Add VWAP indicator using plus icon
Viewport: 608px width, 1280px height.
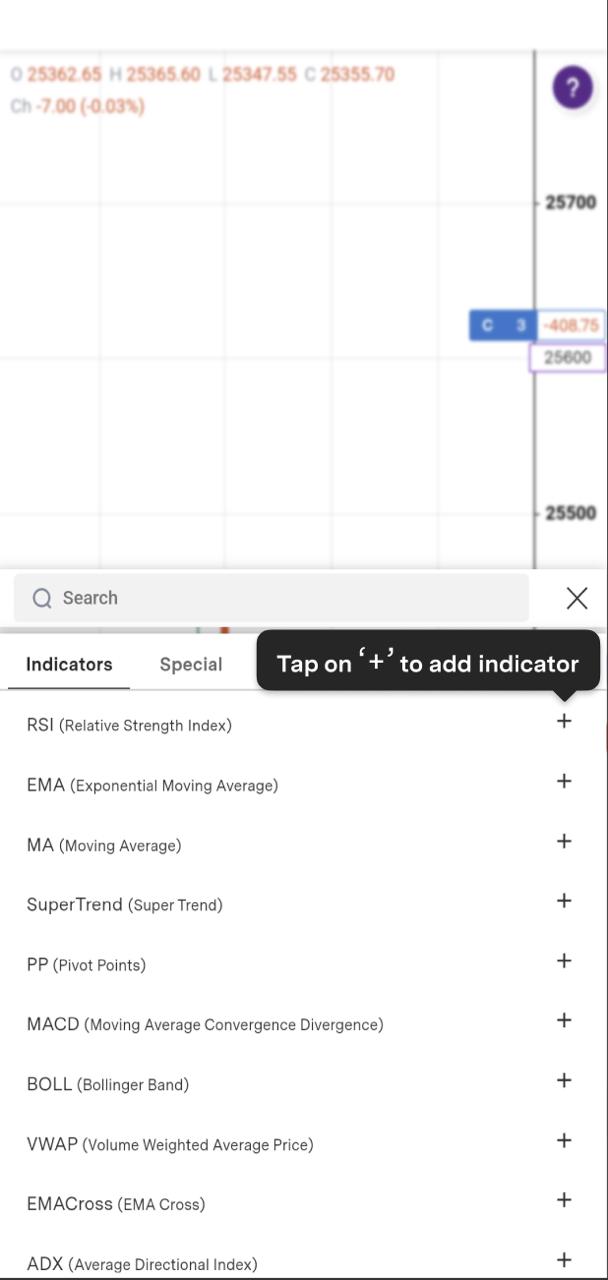564,1140
